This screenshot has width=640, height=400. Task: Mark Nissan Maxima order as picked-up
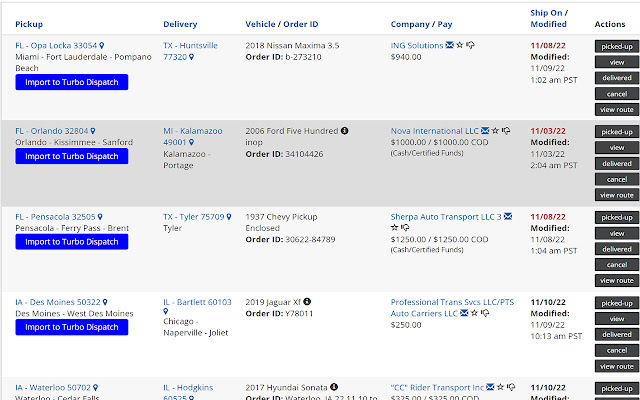pyautogui.click(x=617, y=47)
